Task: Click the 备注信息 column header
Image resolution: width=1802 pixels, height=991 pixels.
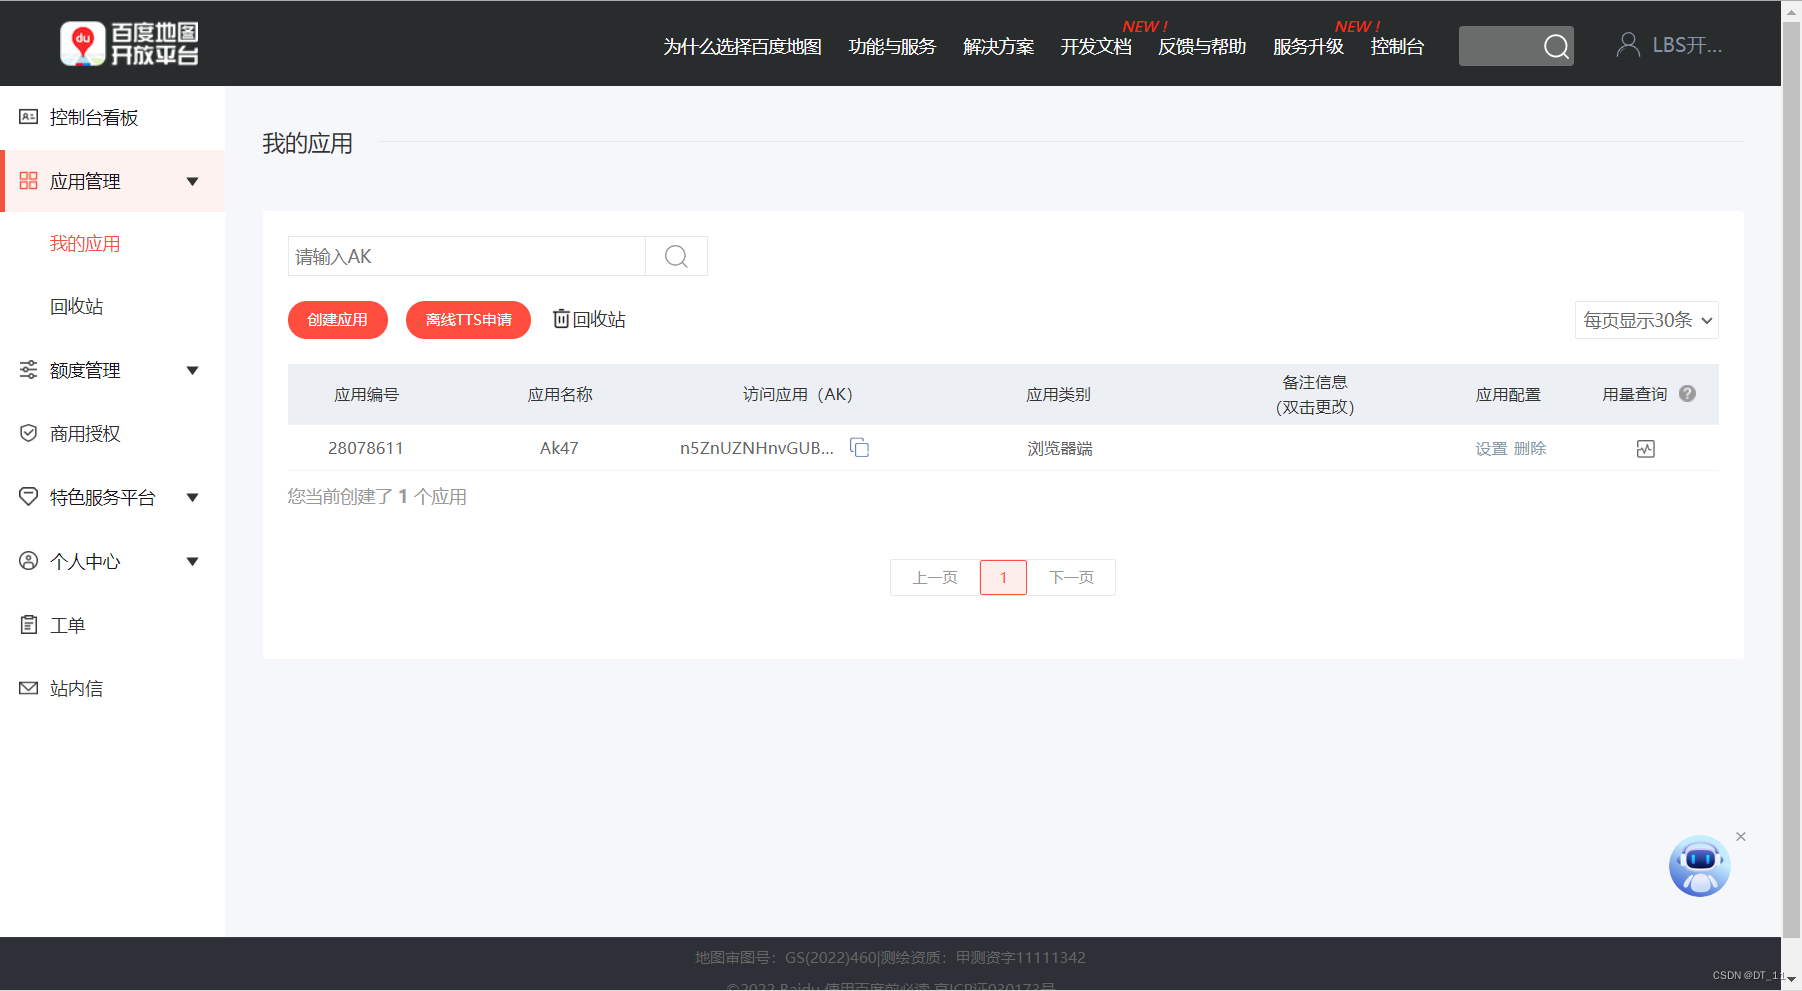Action: click(1315, 394)
